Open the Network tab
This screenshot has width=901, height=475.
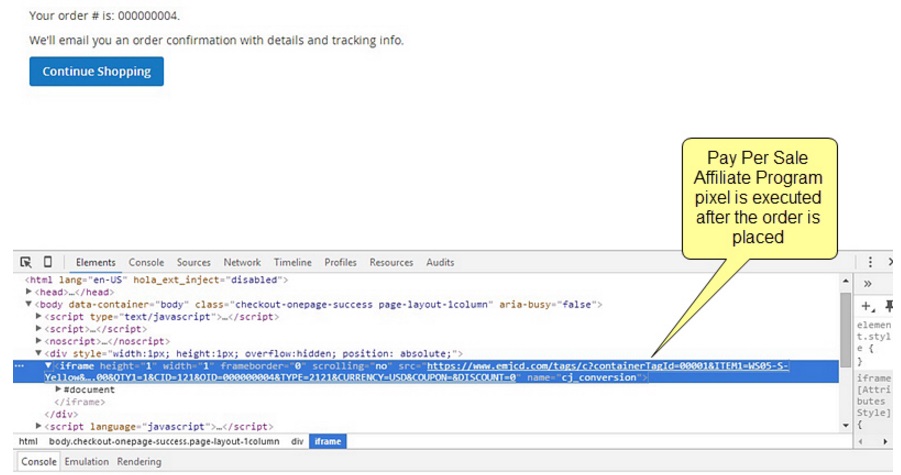242,262
